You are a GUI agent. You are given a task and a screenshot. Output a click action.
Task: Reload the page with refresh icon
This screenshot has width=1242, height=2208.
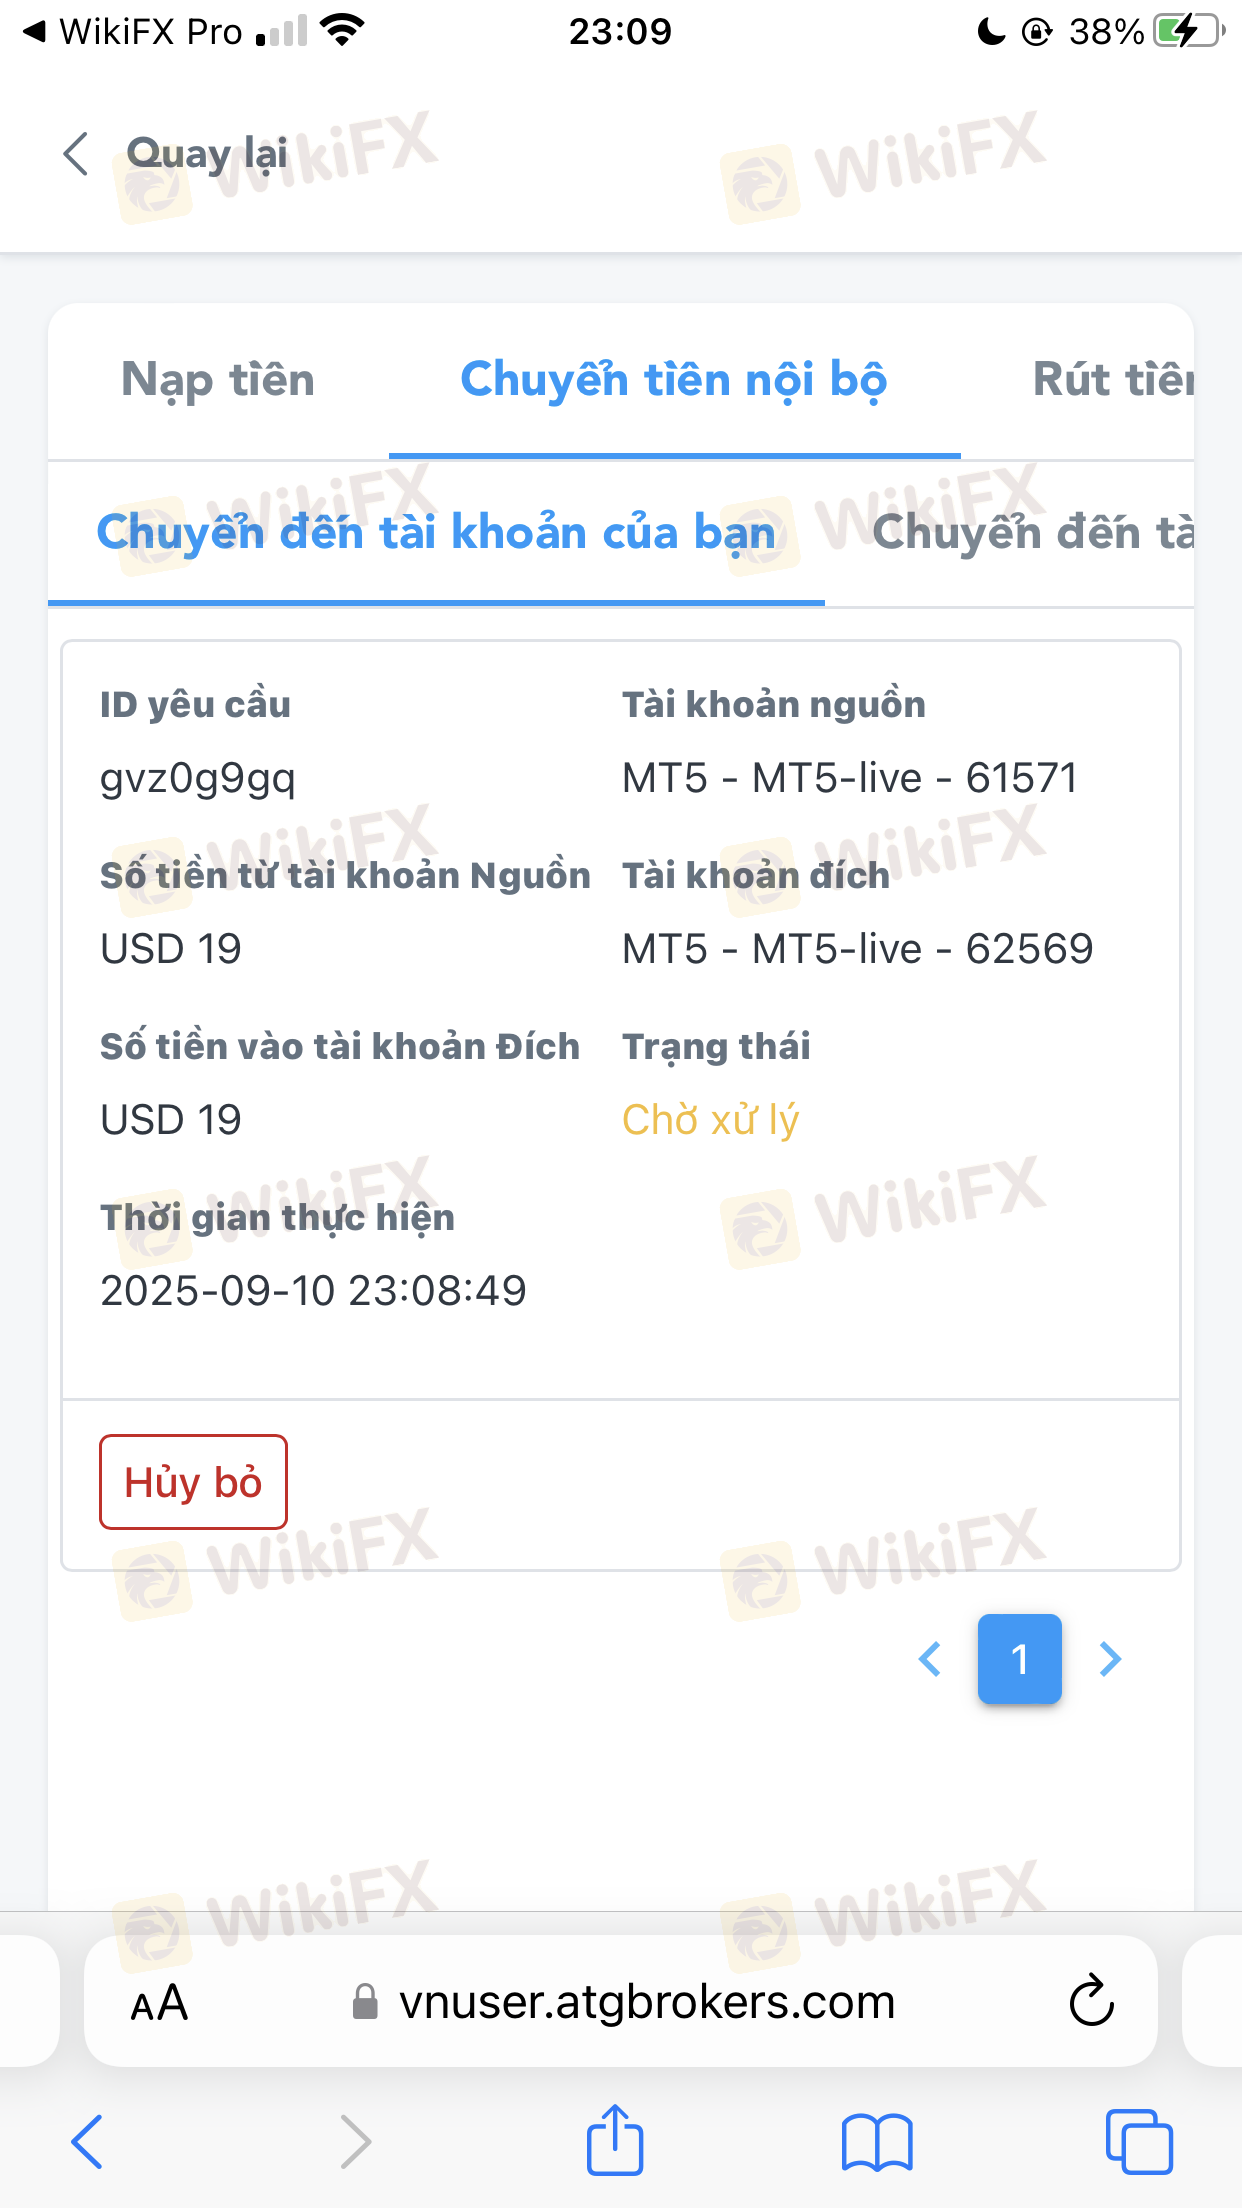pos(1091,2001)
